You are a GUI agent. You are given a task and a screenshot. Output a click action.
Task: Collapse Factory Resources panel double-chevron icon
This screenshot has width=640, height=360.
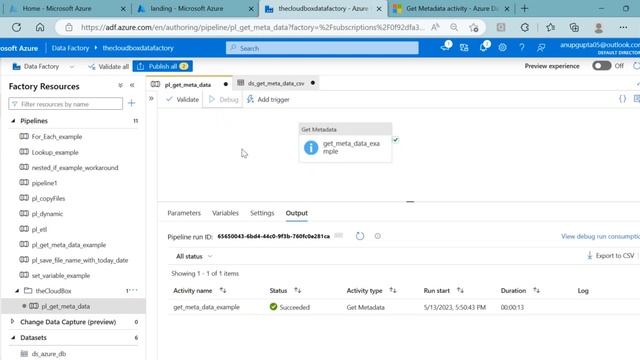[x=132, y=85]
